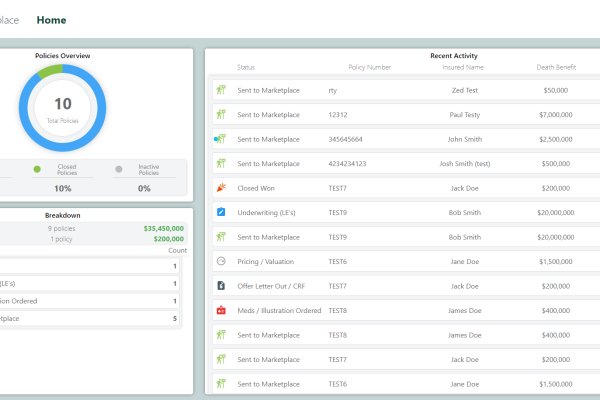Click the Policy Number column header
Image resolution: width=600 pixels, height=400 pixels.
(369, 67)
